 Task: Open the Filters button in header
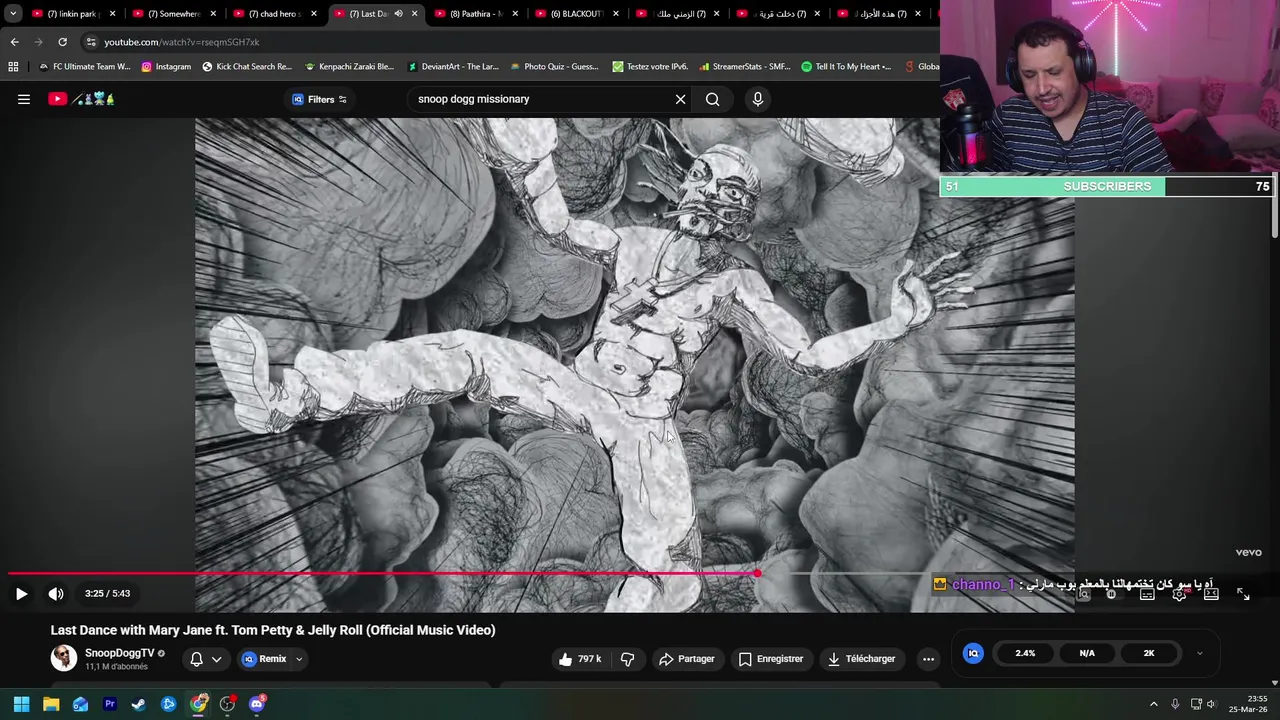tap(320, 99)
